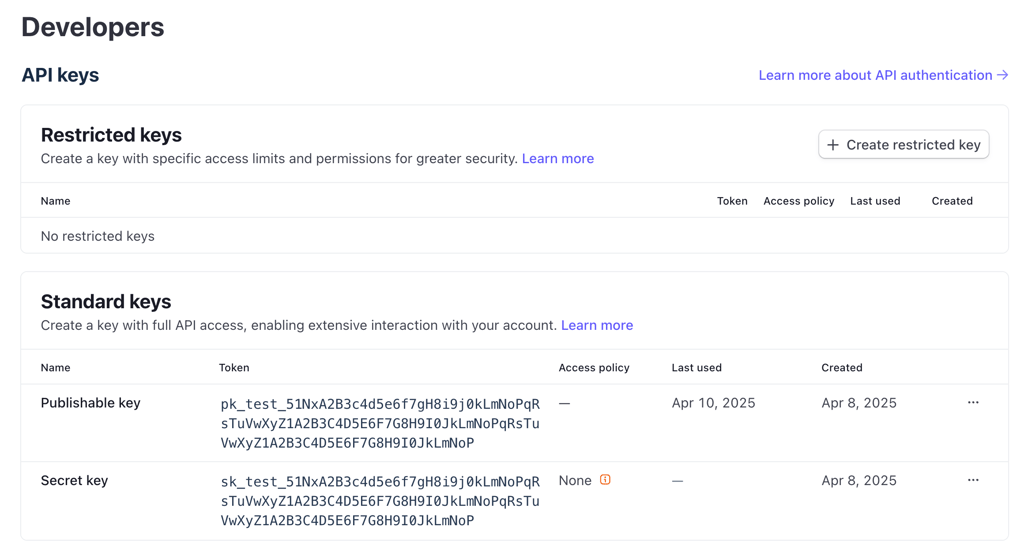Click Created header in Restricted keys table

point(952,201)
